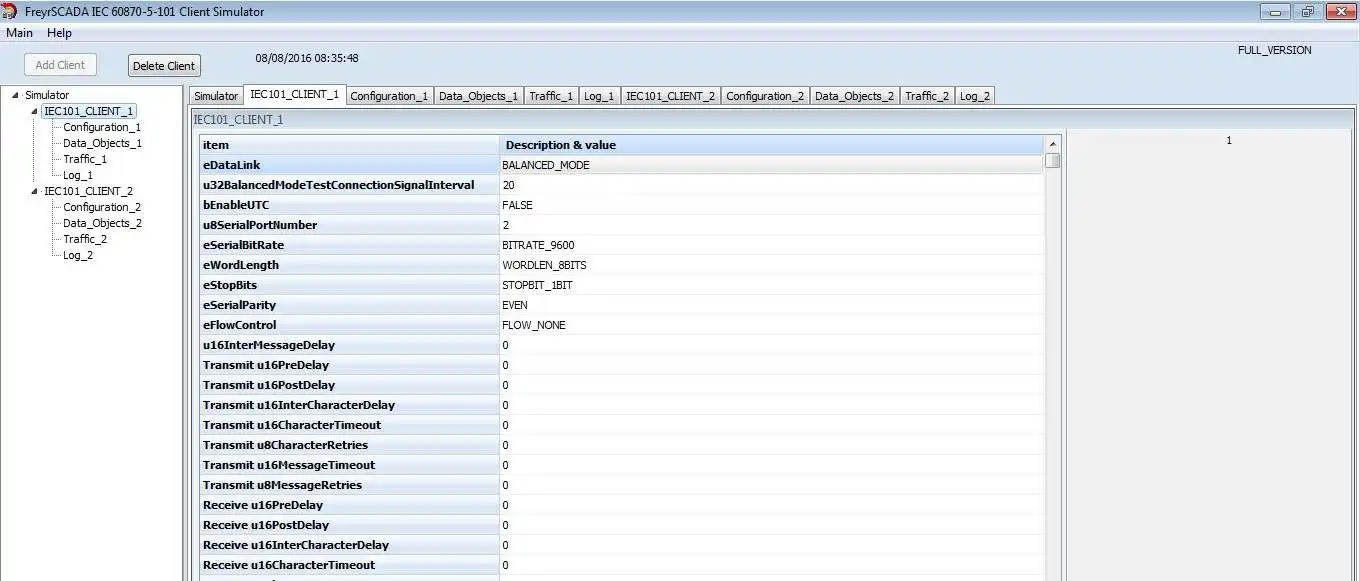
Task: Click the FreyrSCADA app icon in title bar
Action: 10,11
